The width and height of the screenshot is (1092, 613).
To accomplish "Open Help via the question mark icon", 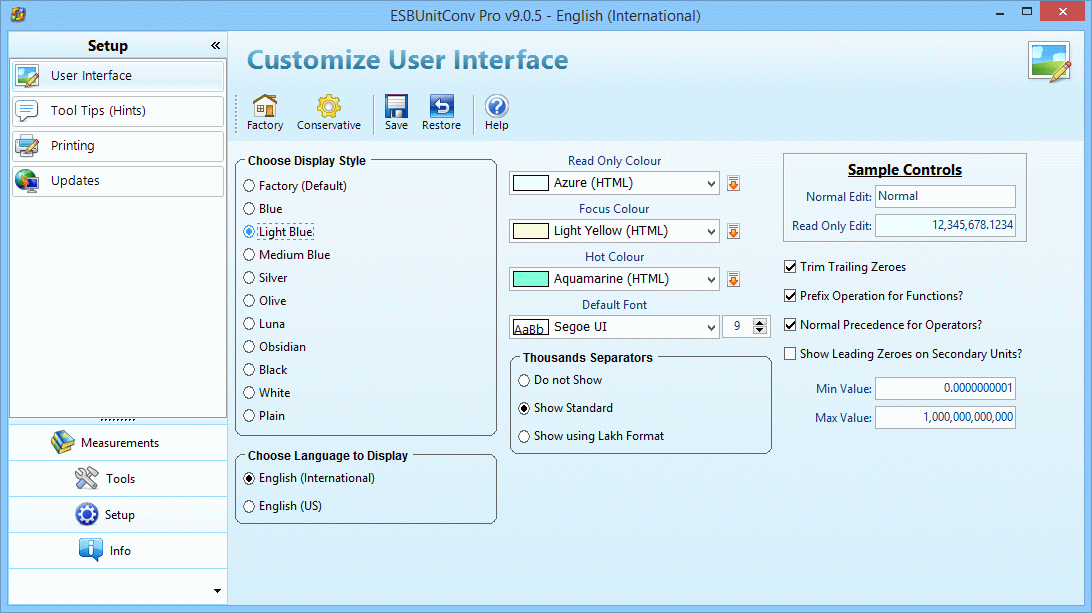I will 497,106.
